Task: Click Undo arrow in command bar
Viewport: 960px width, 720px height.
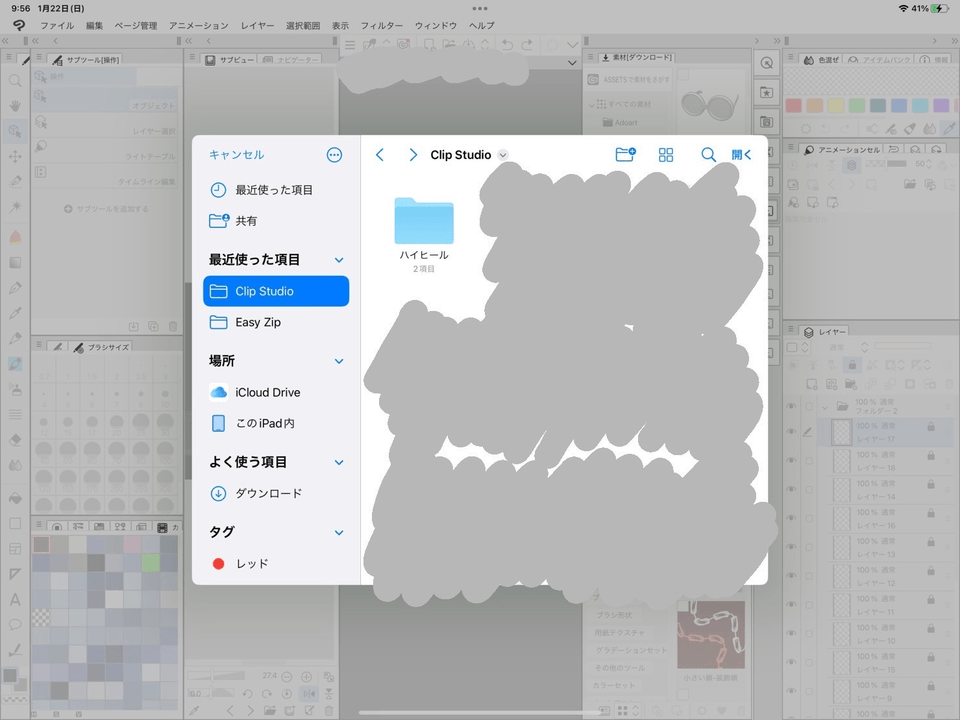Action: tap(507, 45)
